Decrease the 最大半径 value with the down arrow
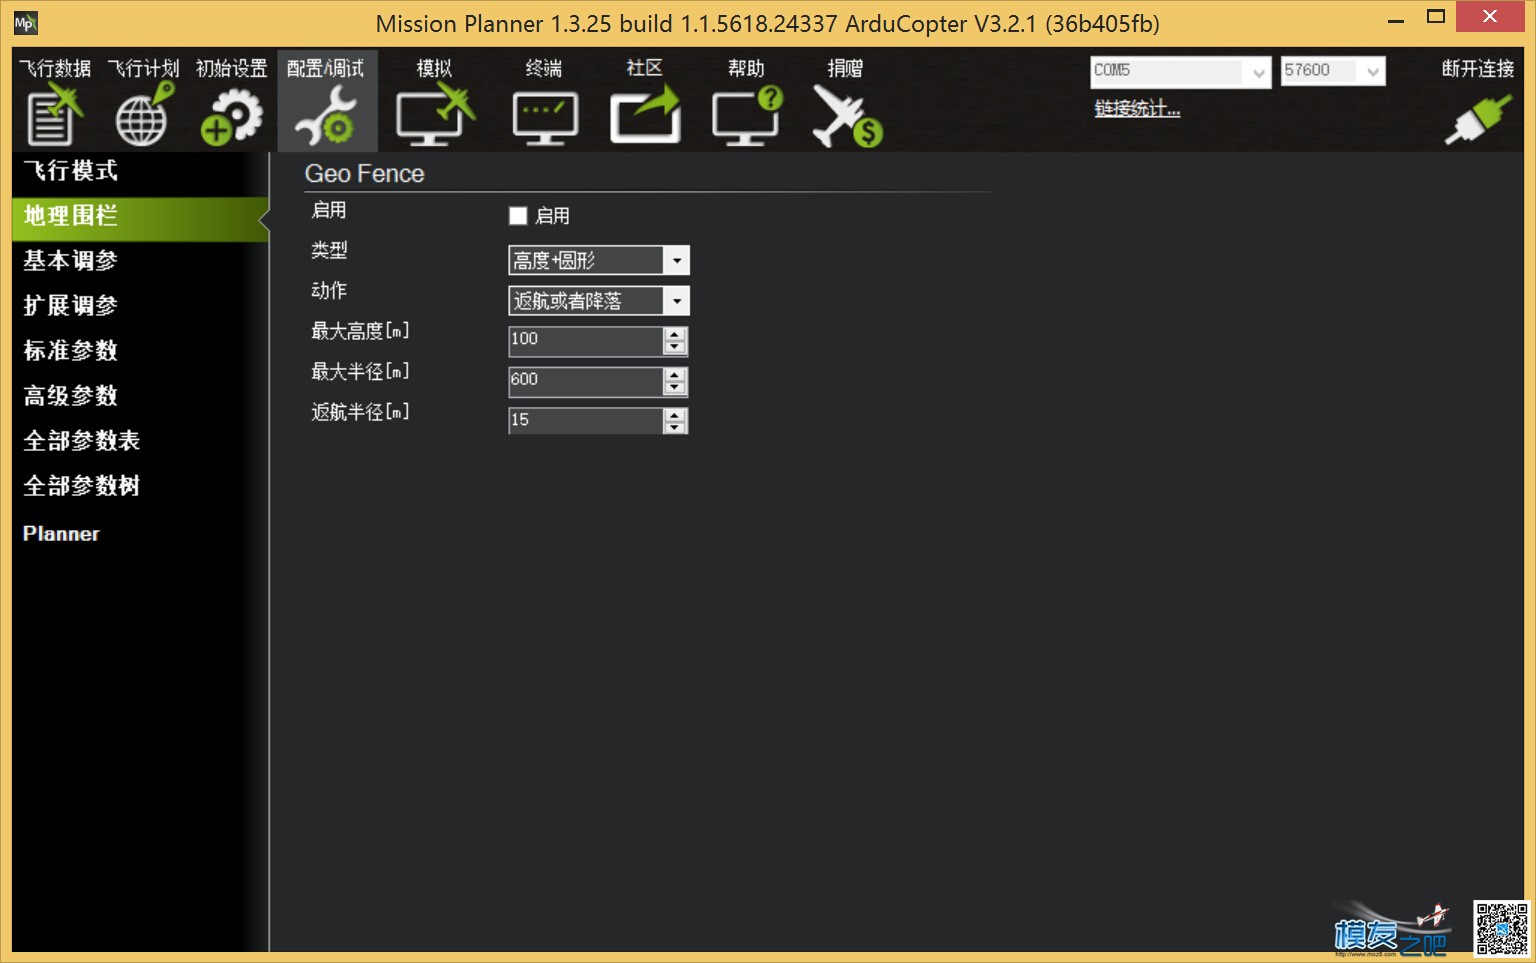Viewport: 1536px width, 963px height. click(676, 388)
